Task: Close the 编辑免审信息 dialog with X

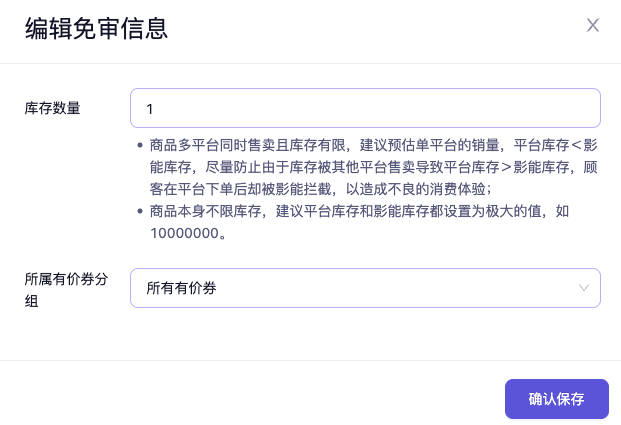Action: pyautogui.click(x=593, y=26)
